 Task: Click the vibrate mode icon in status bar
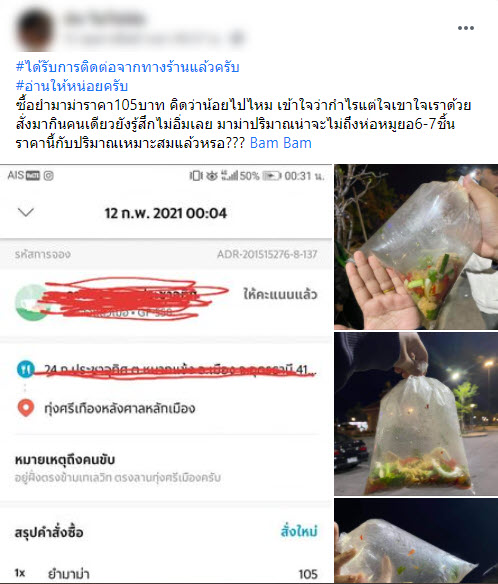click(196, 175)
